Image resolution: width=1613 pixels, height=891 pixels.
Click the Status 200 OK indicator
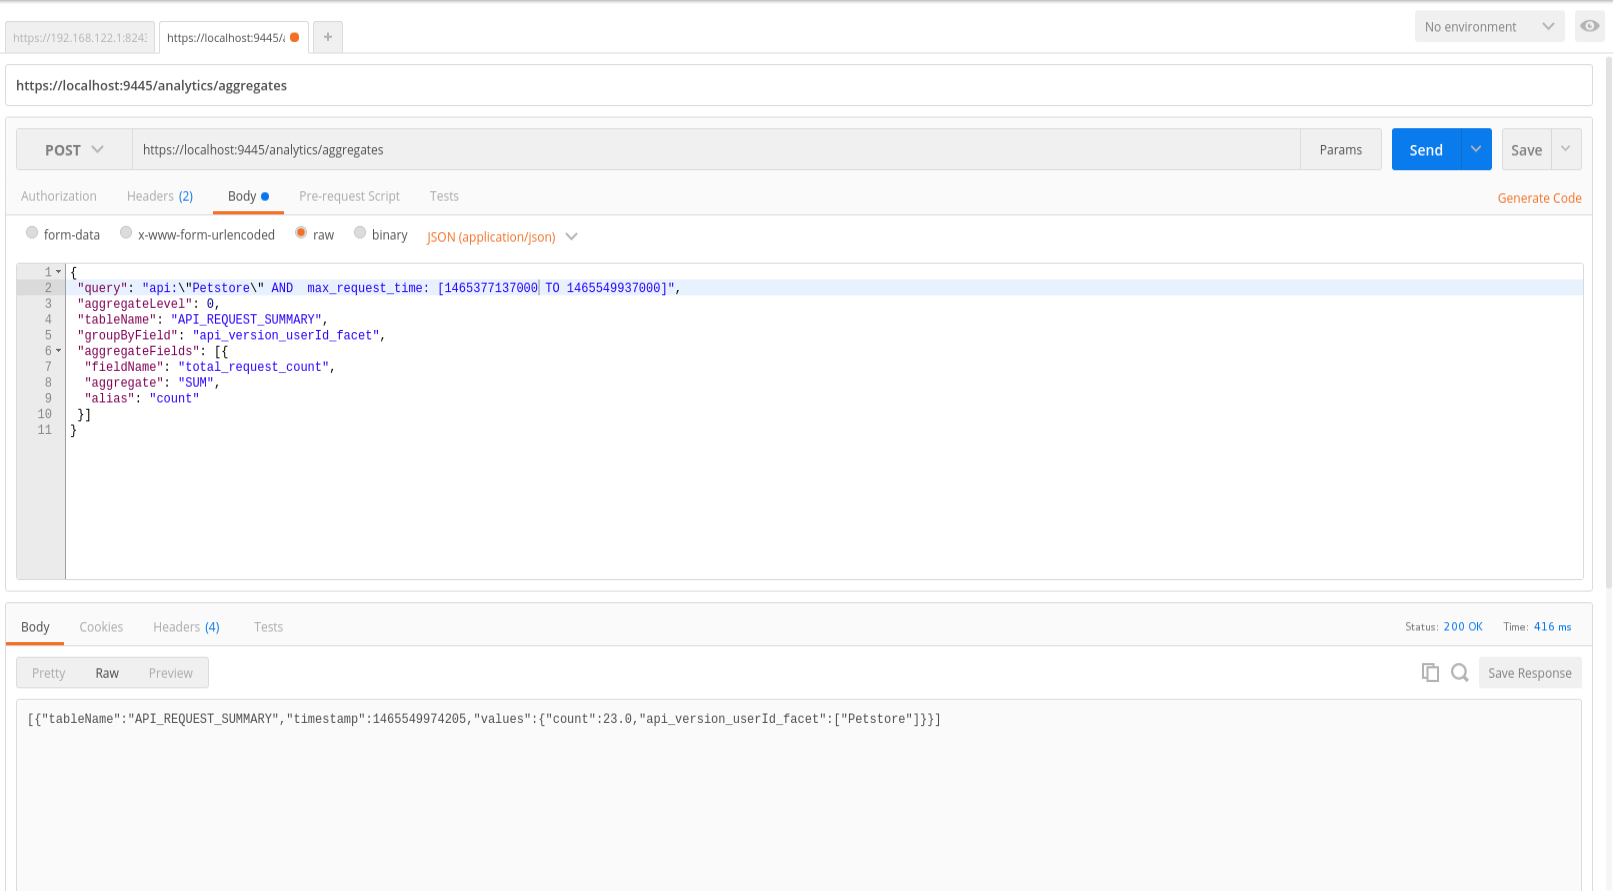pos(1443,627)
